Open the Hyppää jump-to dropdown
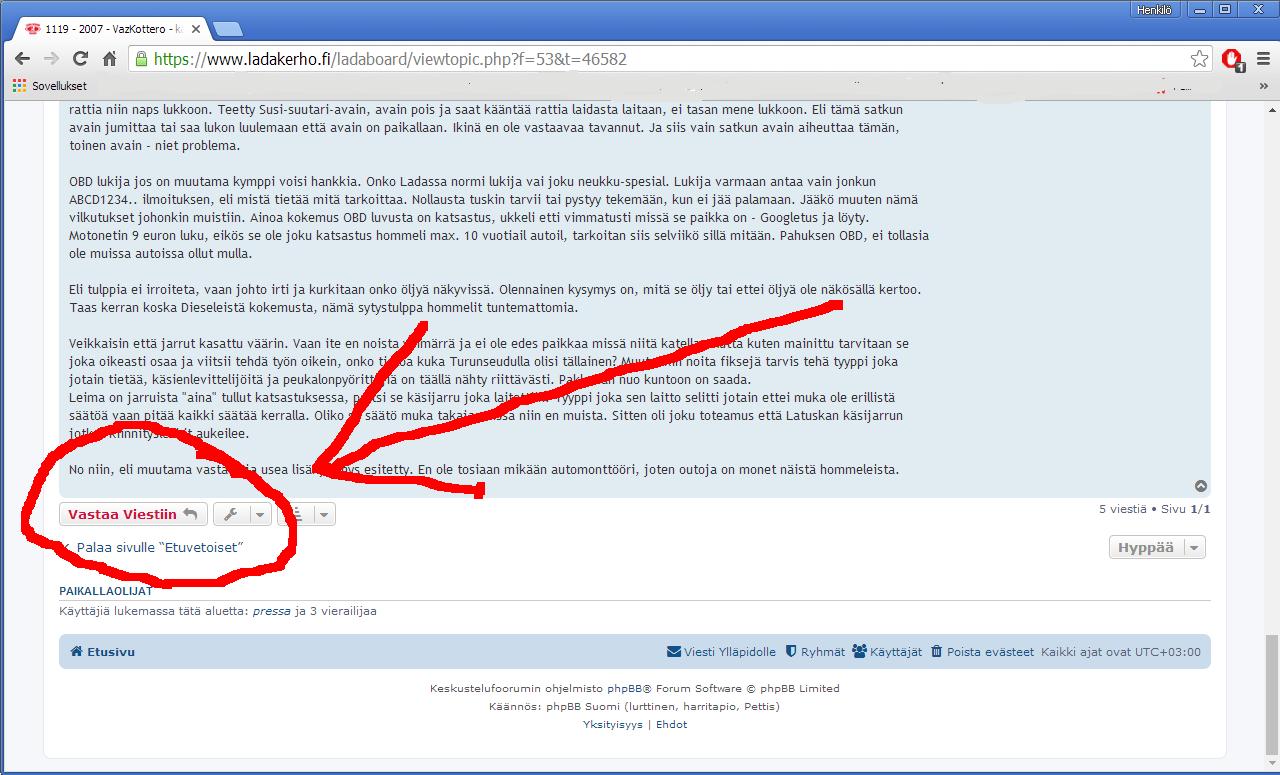 click(1157, 548)
